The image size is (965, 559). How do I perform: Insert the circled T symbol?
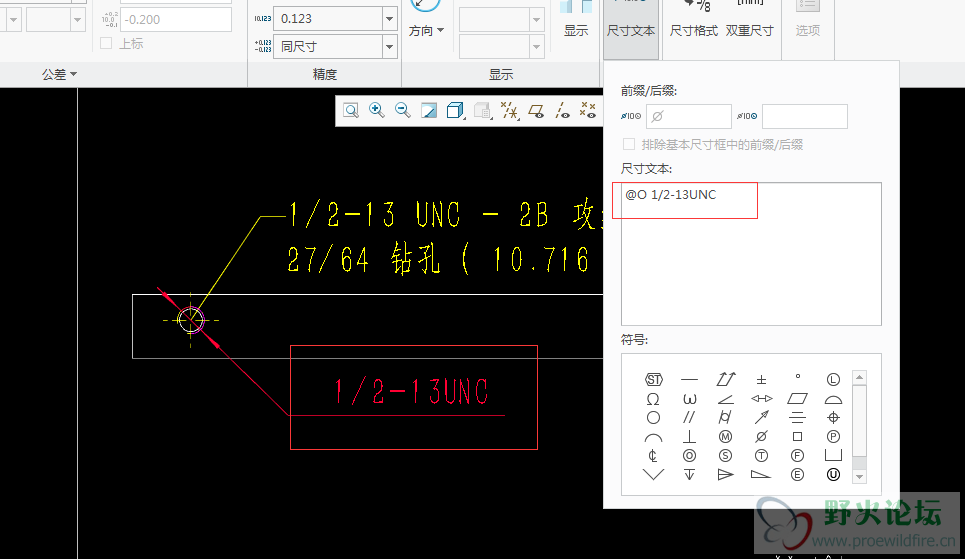(761, 456)
